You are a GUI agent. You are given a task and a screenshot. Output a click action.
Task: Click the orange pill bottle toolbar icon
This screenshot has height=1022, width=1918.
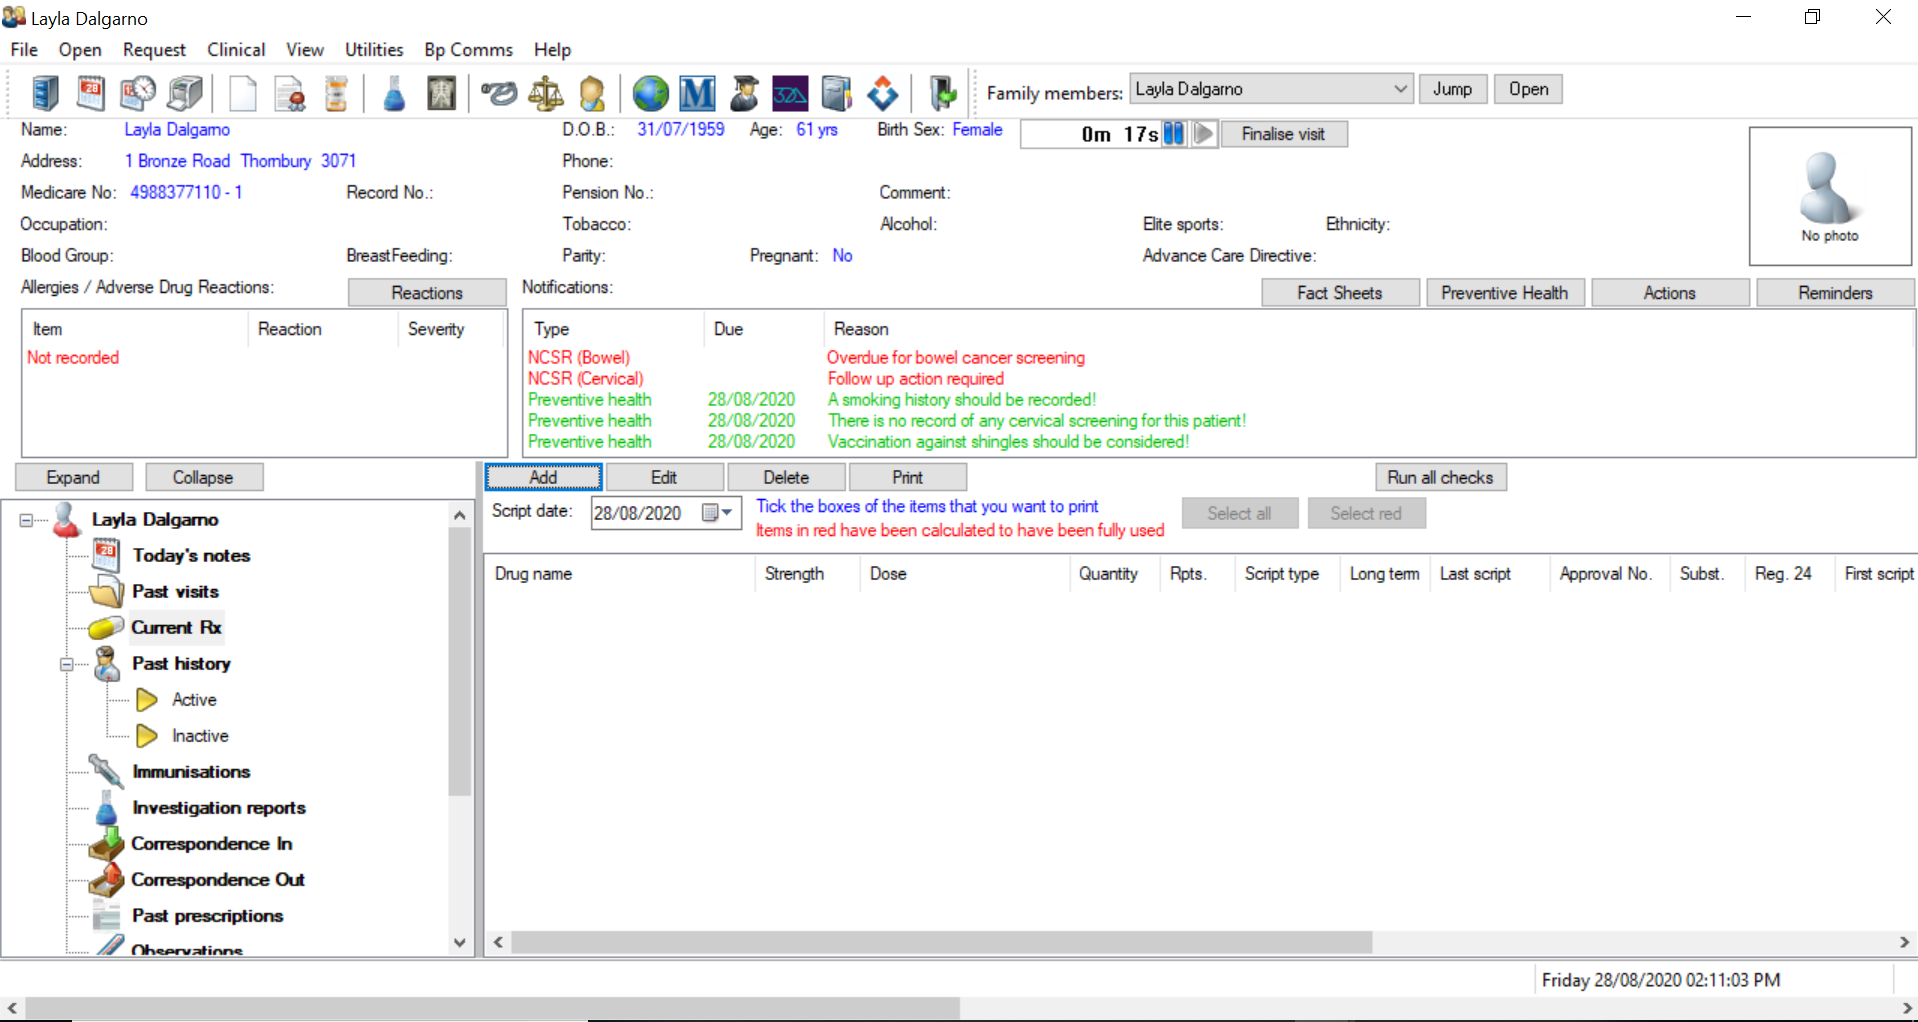337,93
